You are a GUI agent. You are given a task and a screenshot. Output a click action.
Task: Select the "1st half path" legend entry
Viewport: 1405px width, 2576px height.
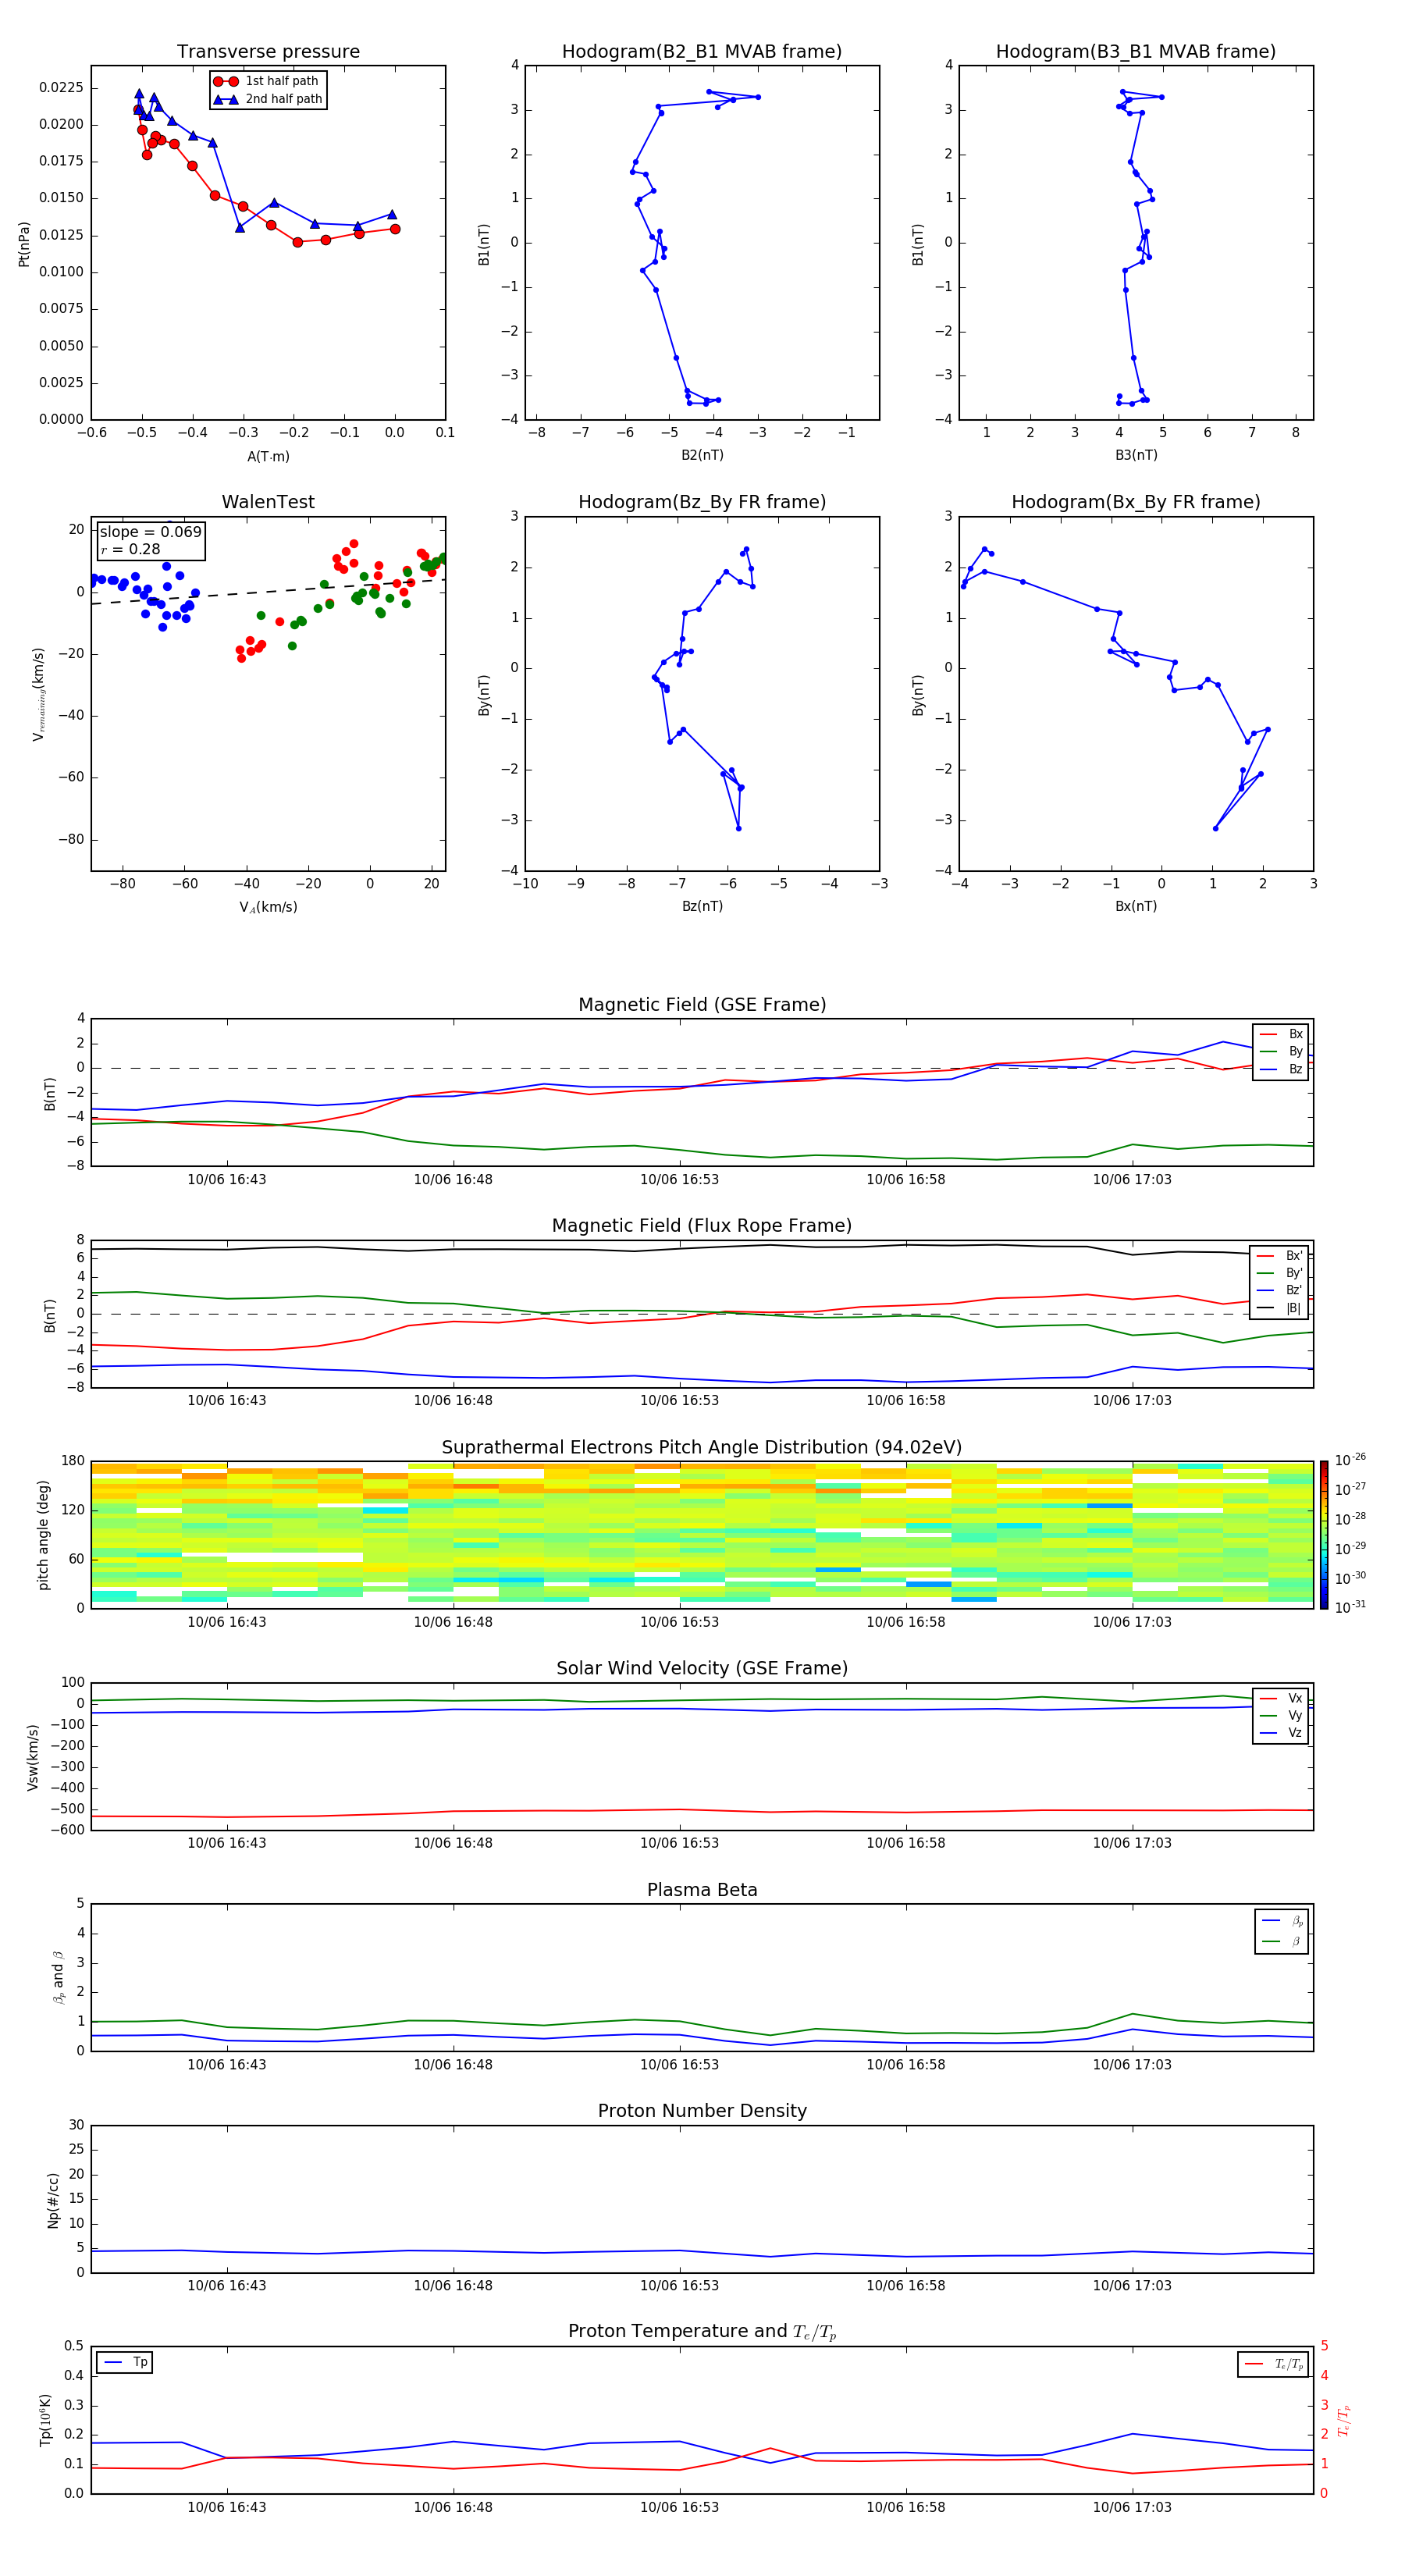coord(267,81)
